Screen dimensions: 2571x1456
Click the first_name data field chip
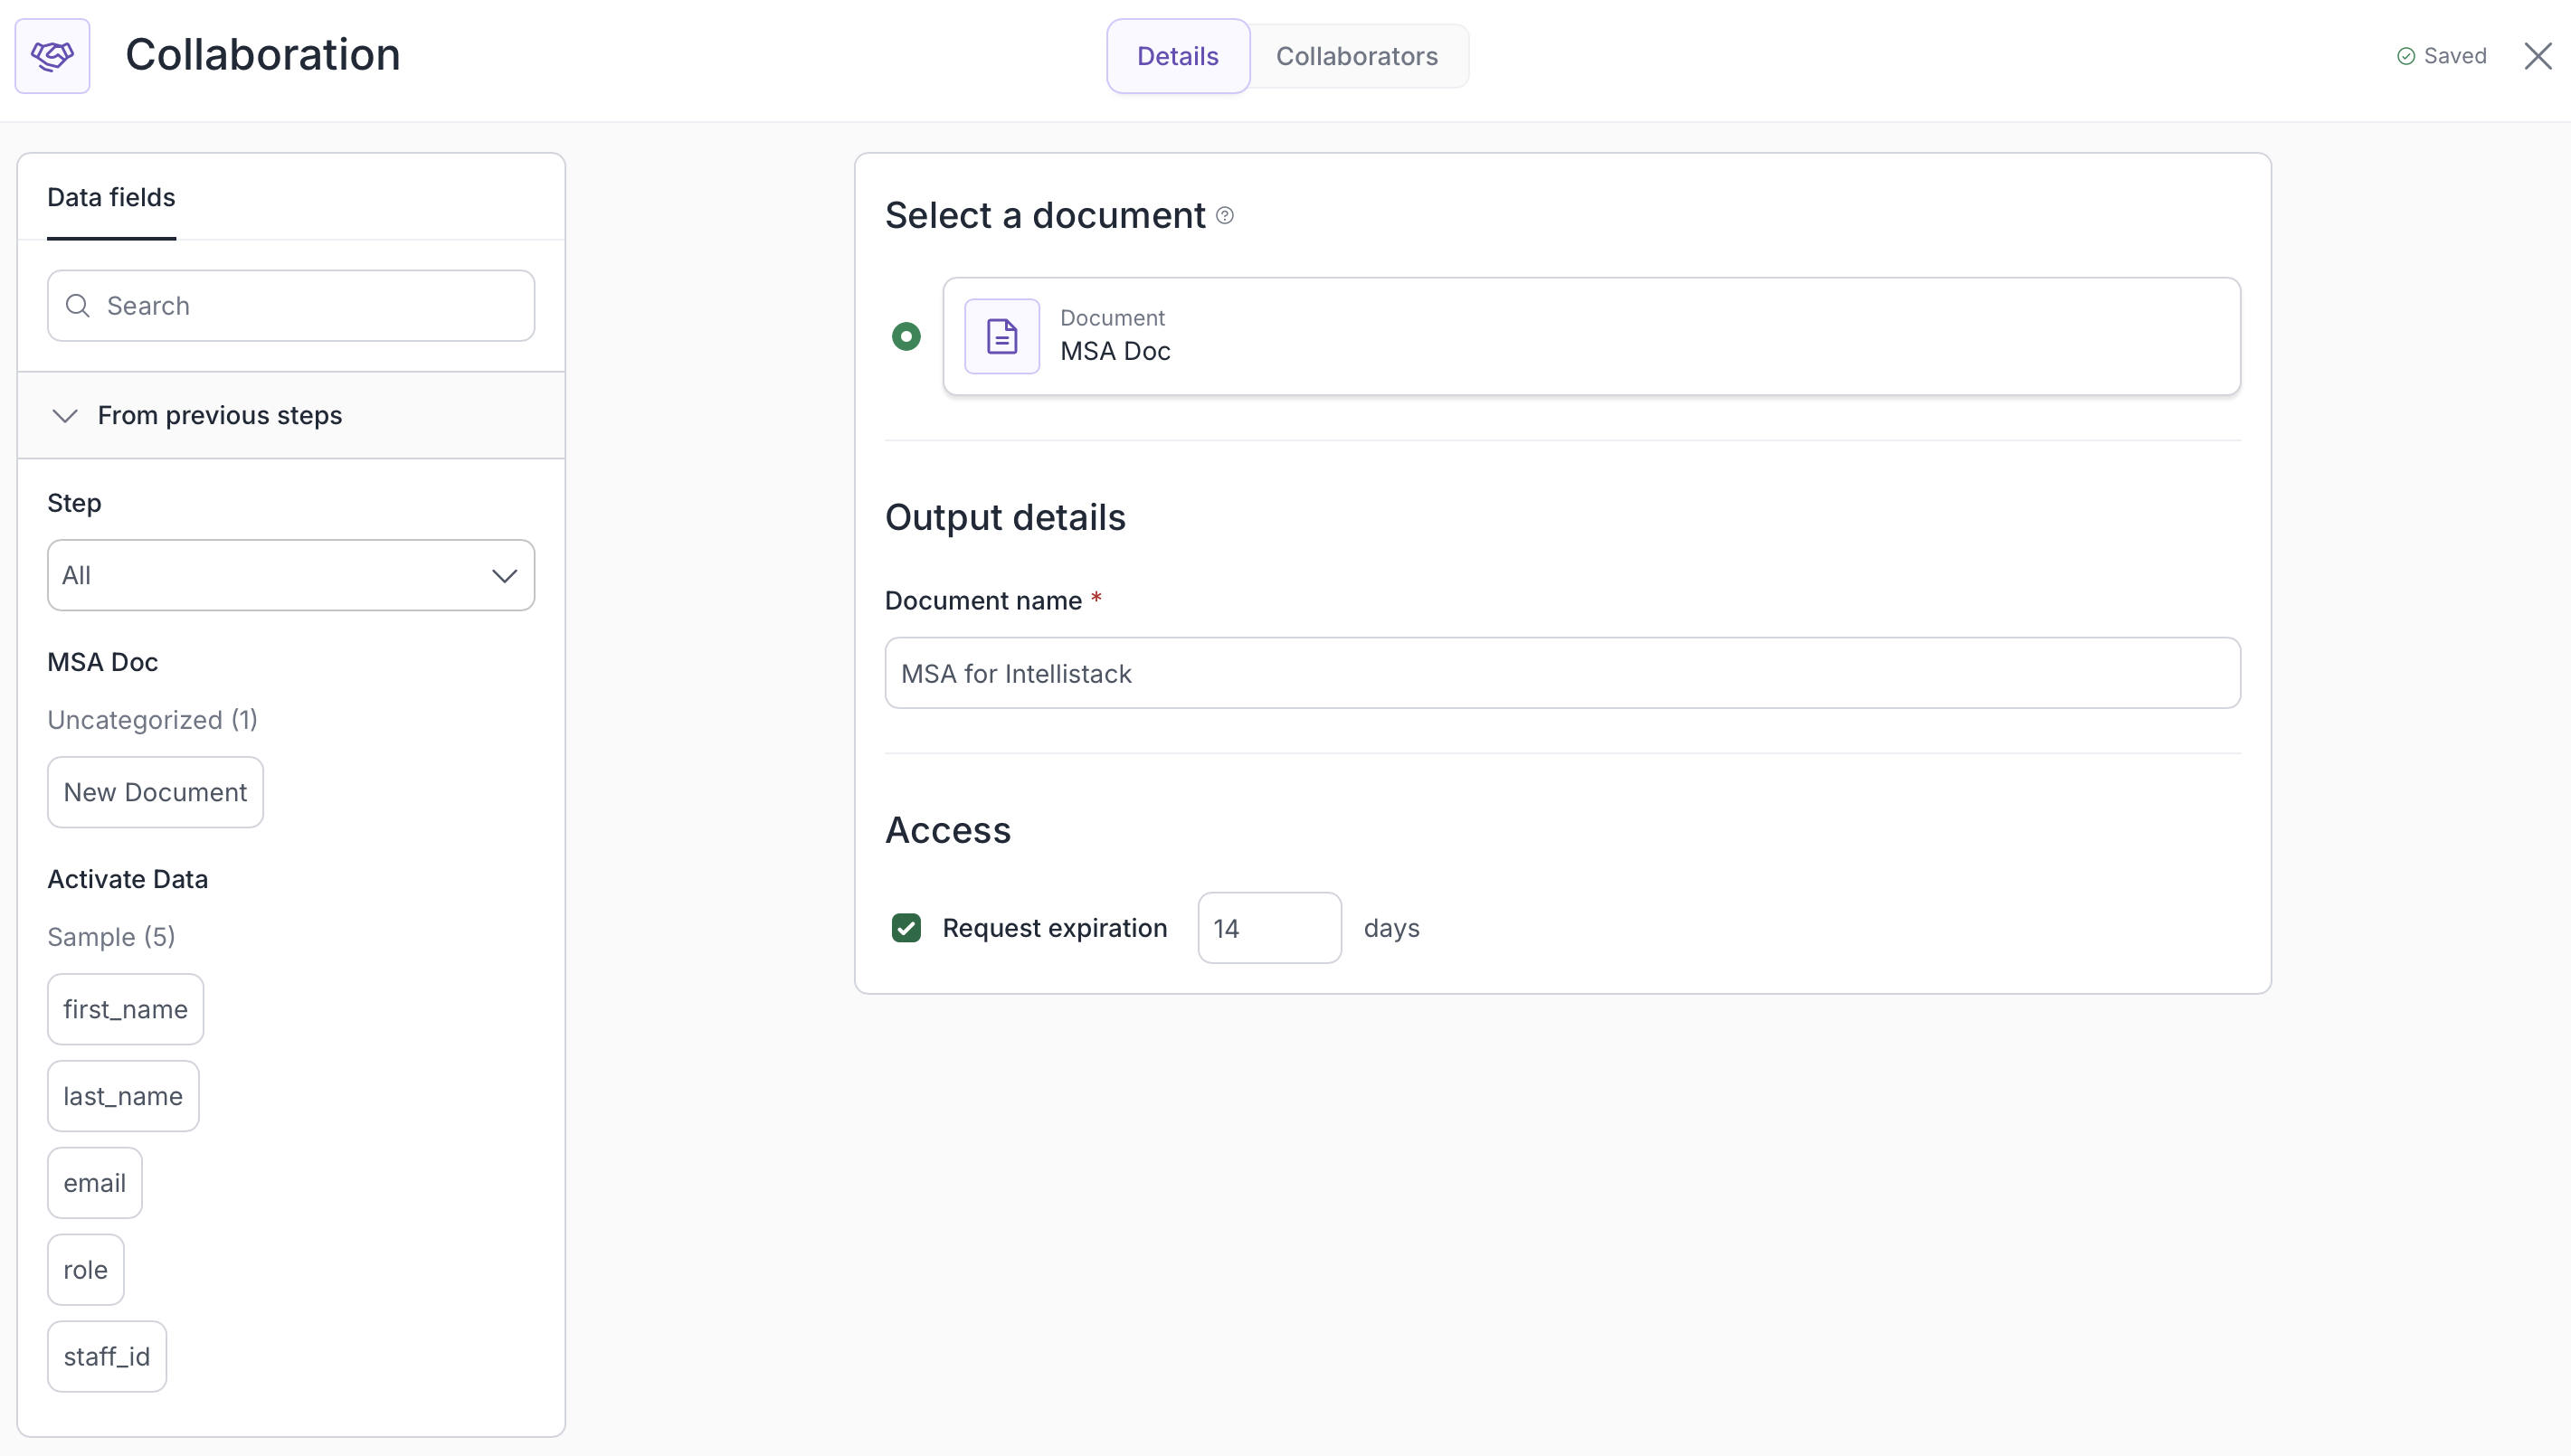pyautogui.click(x=125, y=1009)
